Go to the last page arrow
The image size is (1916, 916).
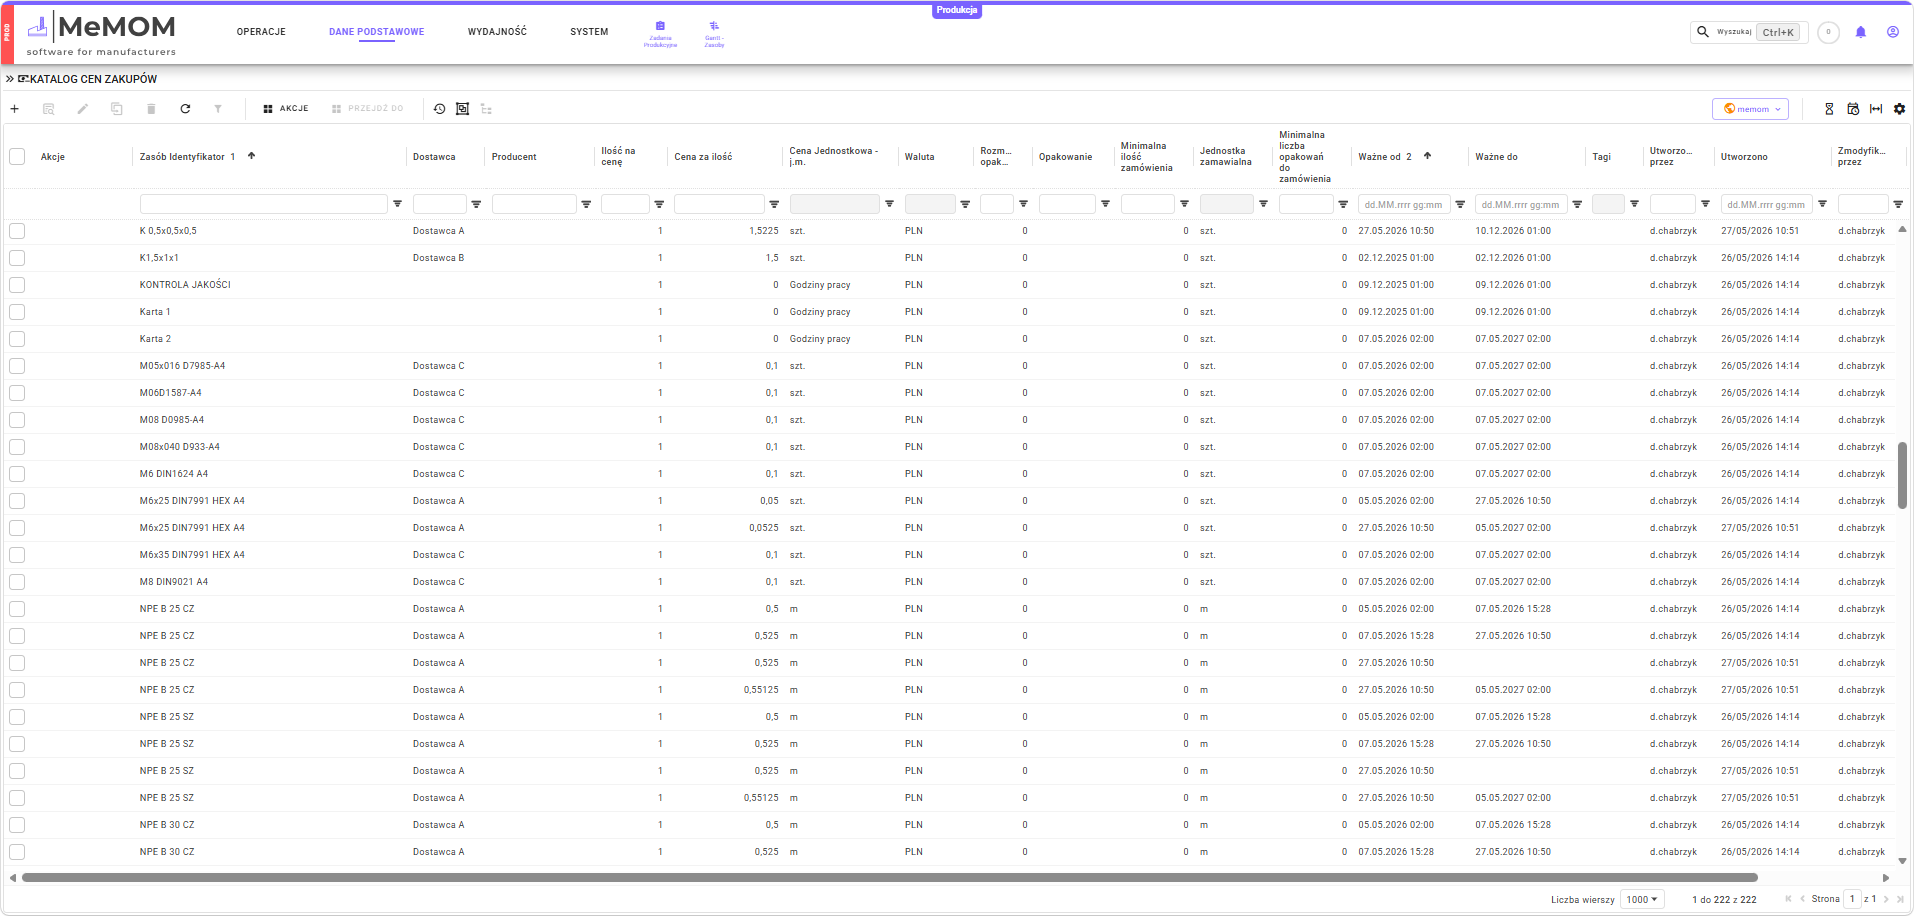click(x=1900, y=899)
